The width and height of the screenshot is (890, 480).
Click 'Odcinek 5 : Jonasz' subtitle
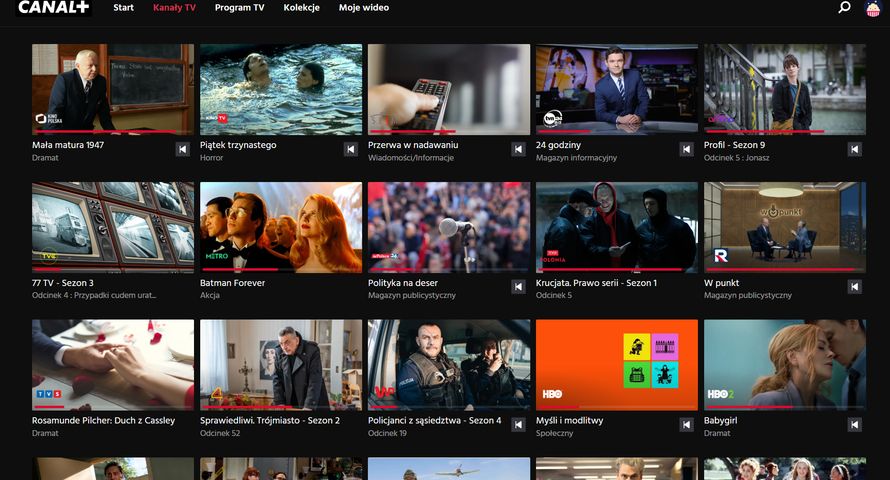[x=737, y=158]
